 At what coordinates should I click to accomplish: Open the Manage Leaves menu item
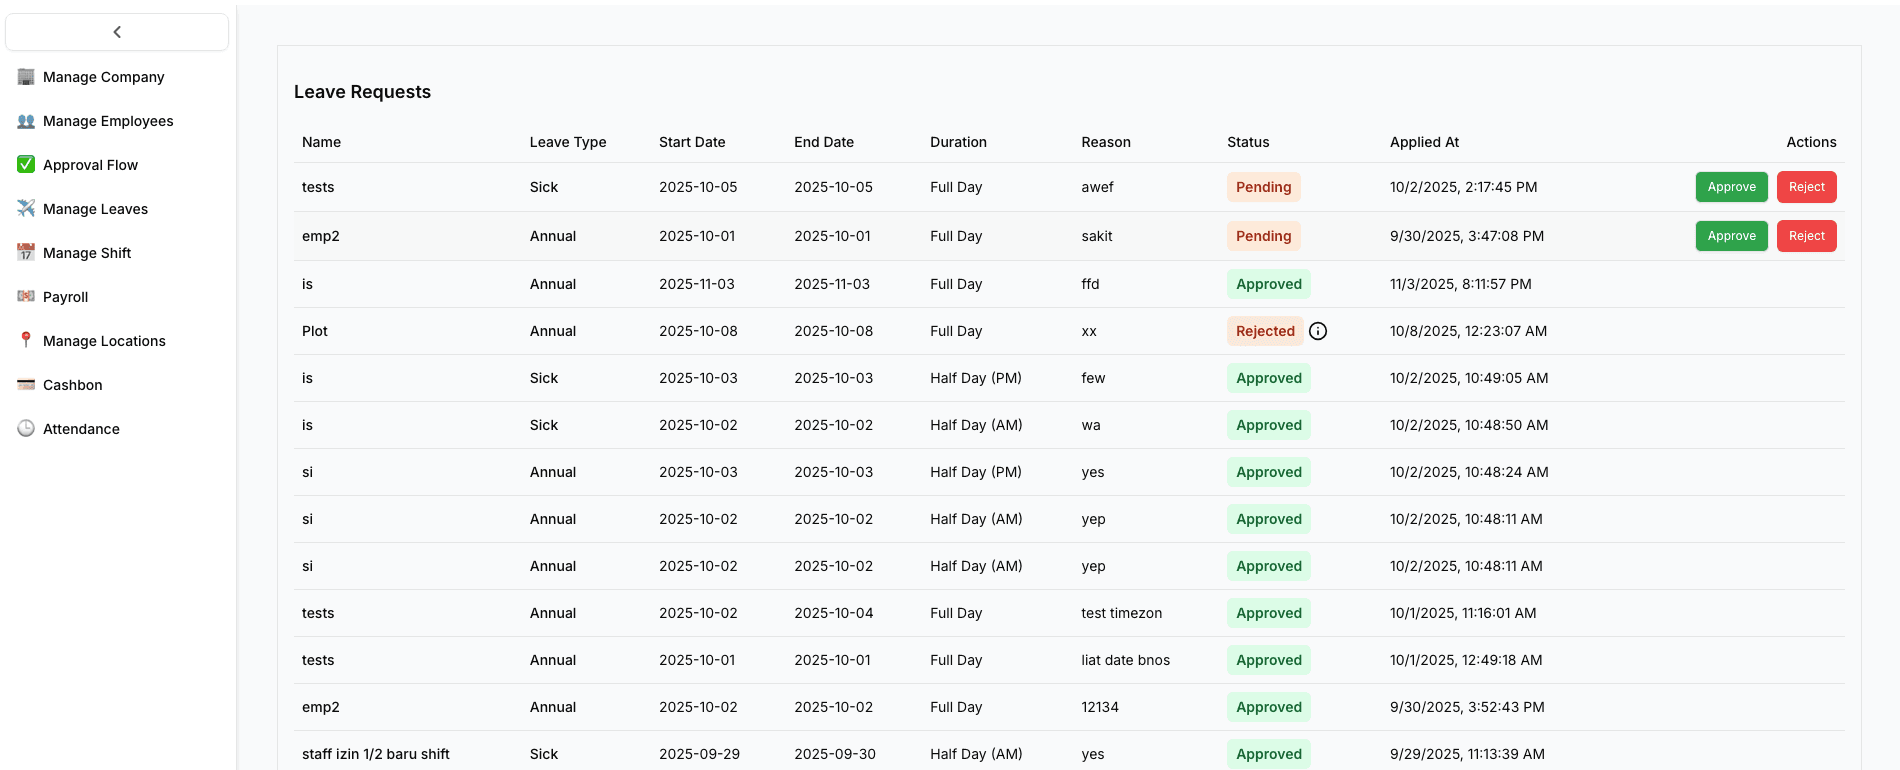click(x=95, y=209)
